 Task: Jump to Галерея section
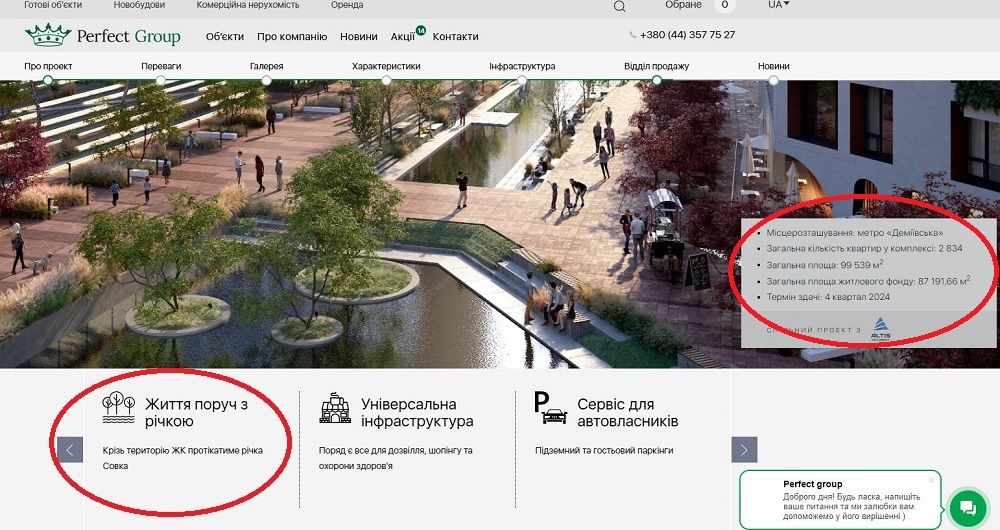tap(267, 66)
